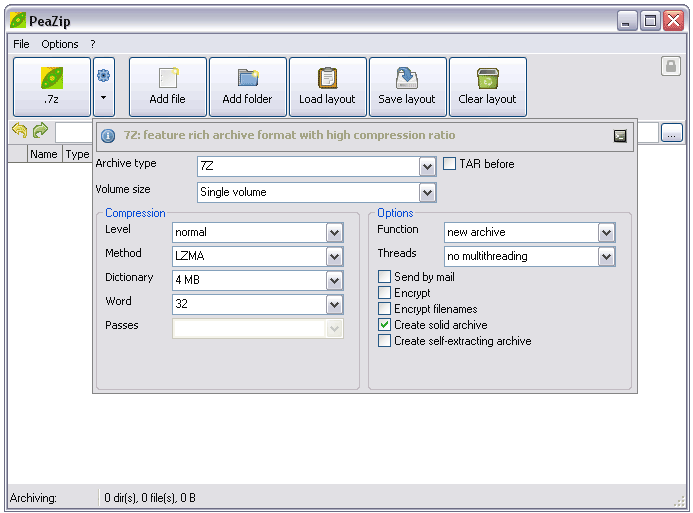Image resolution: width=693 pixels, height=513 pixels.
Task: Open the Options menu
Action: (60, 44)
